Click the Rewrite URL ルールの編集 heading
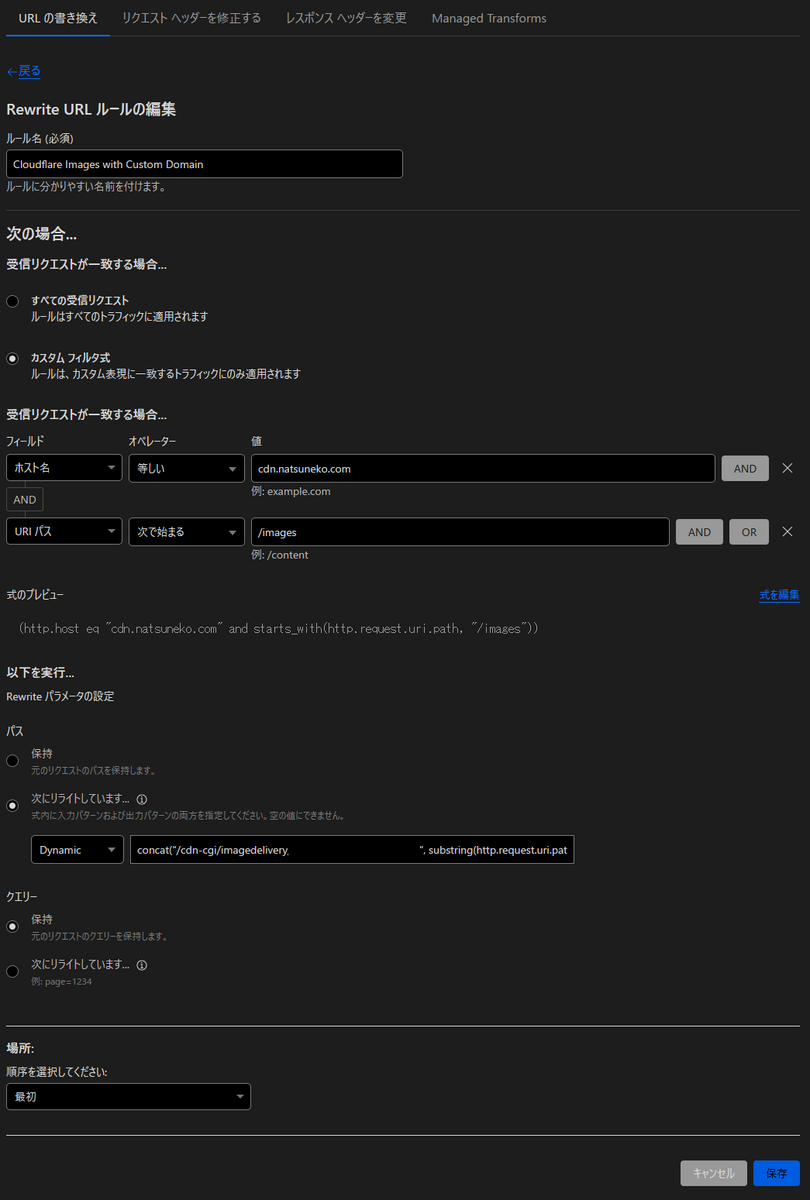This screenshot has height=1200, width=810. coord(91,109)
